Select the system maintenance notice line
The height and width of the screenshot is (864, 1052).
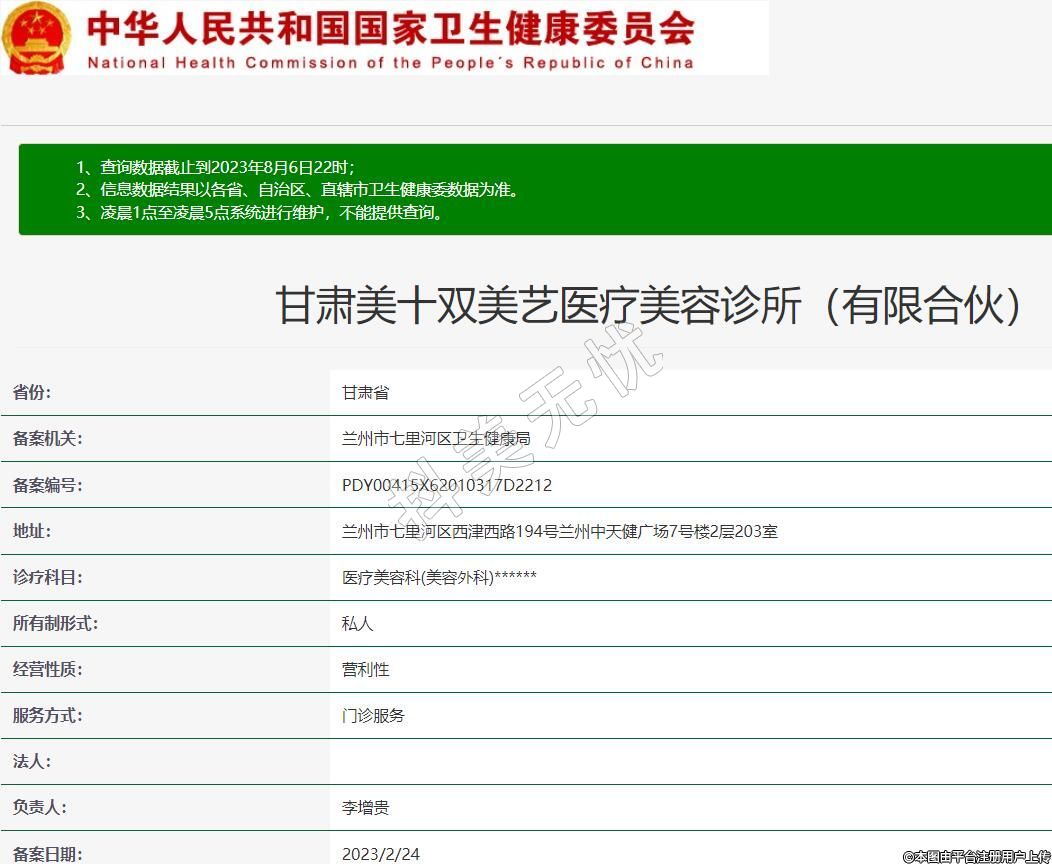[259, 212]
